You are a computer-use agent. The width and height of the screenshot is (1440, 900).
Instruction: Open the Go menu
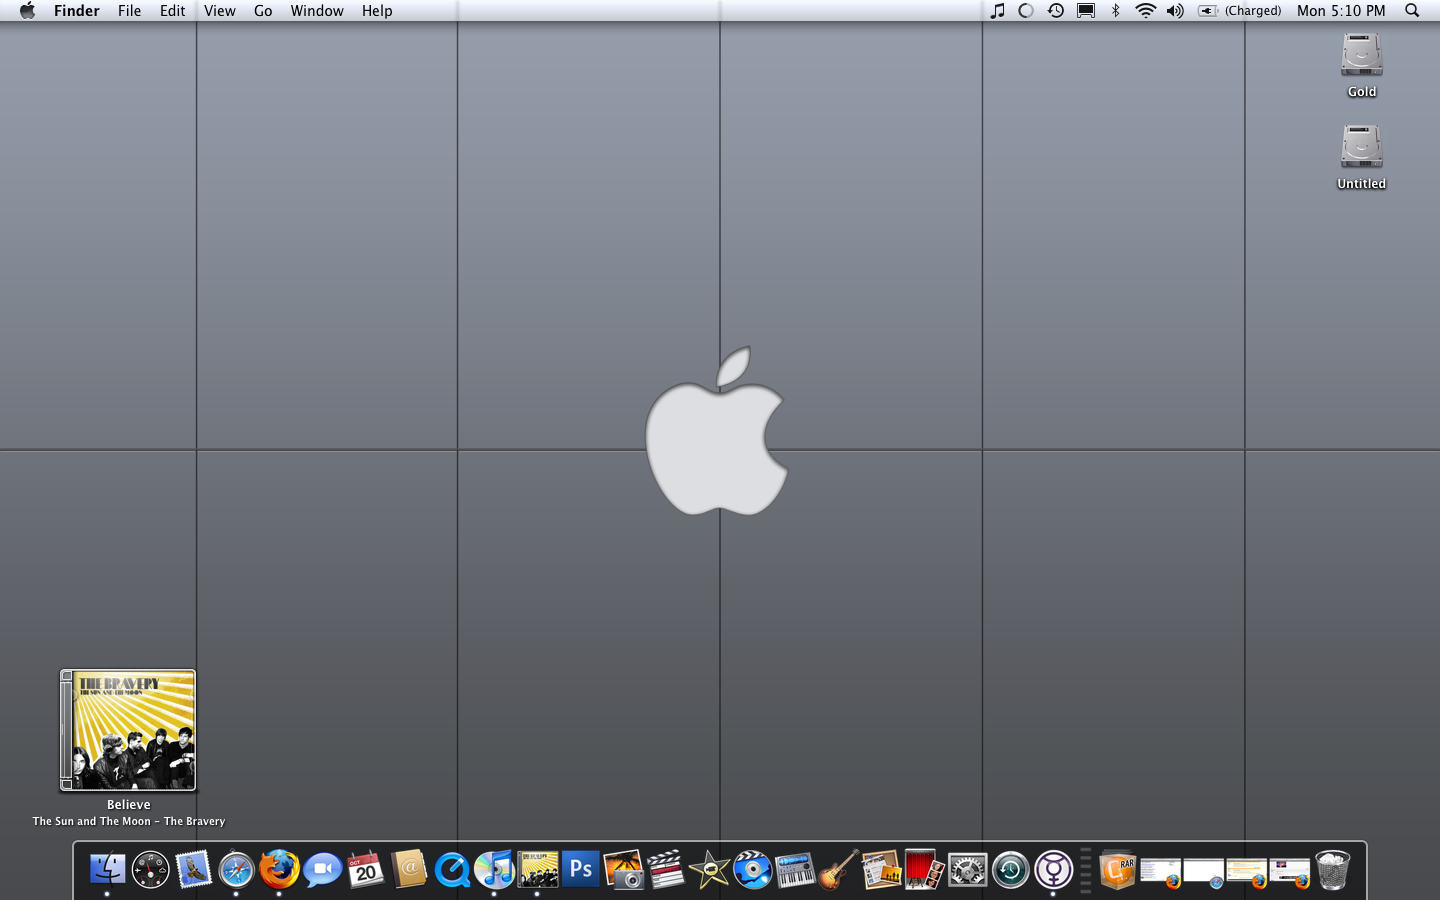(x=263, y=11)
